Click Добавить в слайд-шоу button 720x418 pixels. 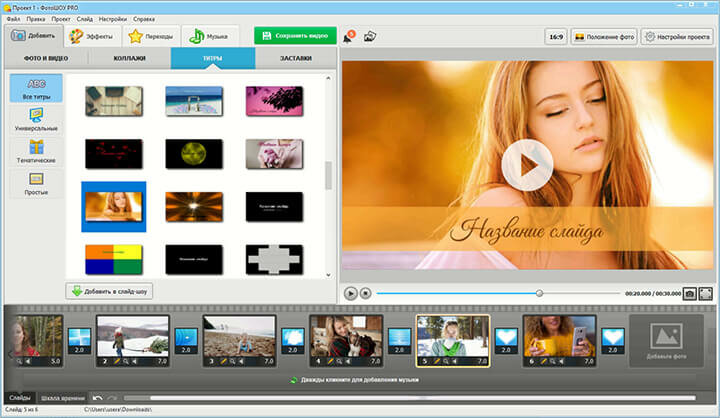click(x=109, y=291)
